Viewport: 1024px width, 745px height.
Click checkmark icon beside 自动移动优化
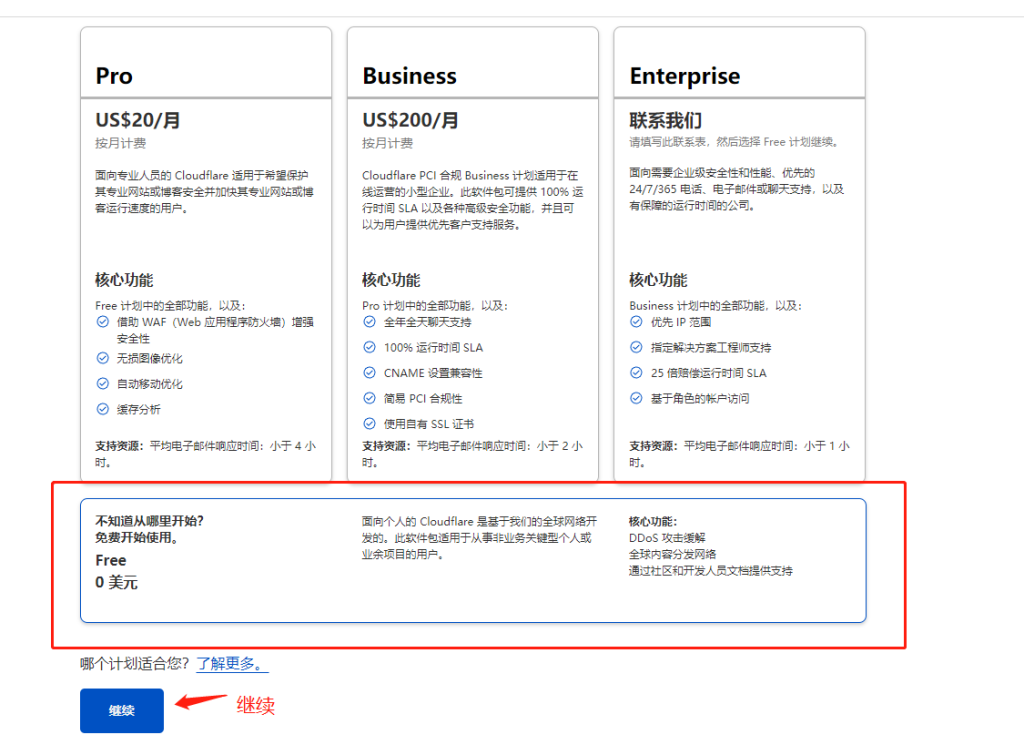tap(103, 383)
